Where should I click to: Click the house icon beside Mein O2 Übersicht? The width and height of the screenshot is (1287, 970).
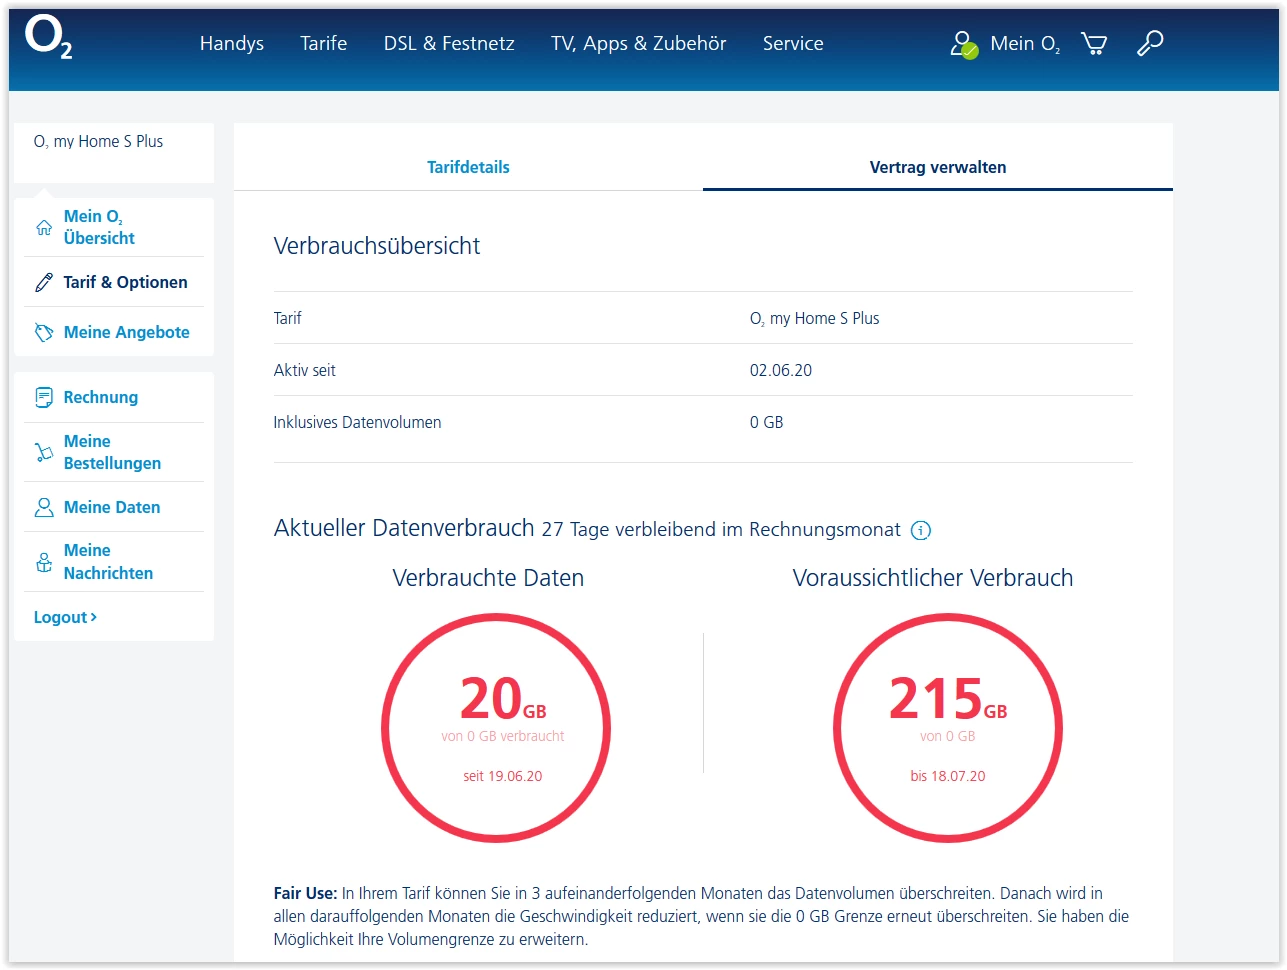44,227
